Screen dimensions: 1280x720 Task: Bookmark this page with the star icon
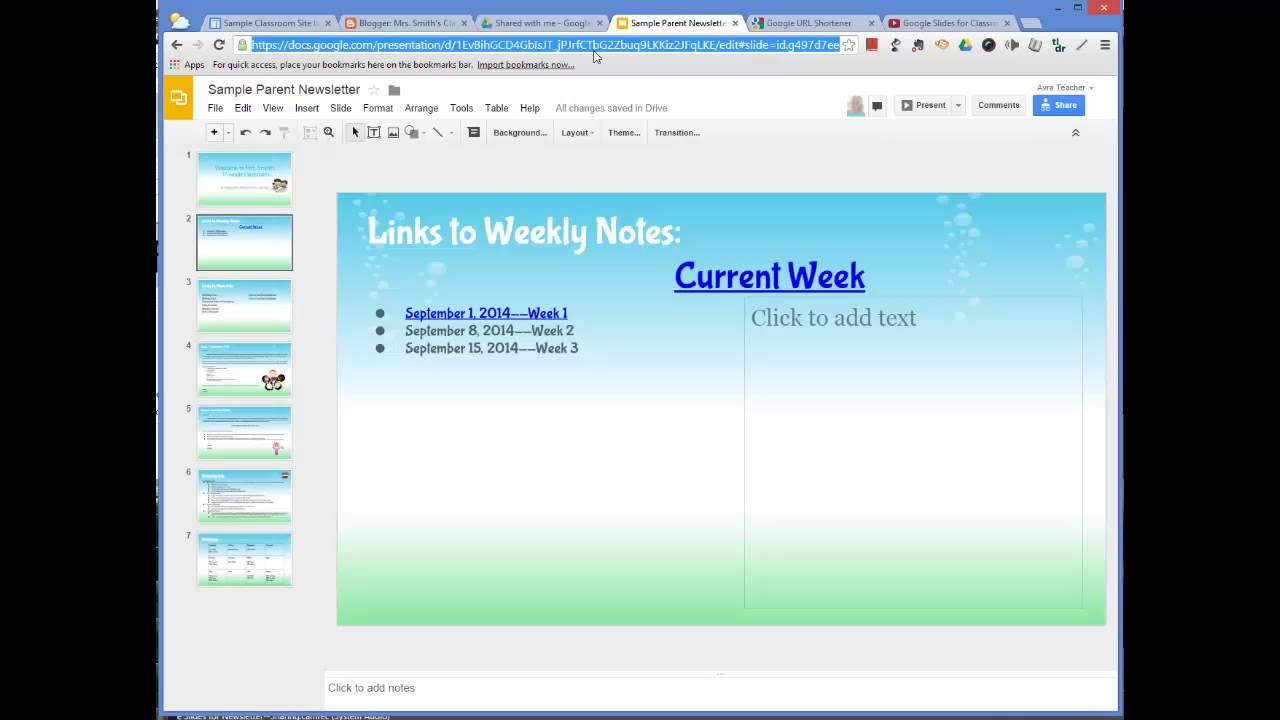click(849, 45)
